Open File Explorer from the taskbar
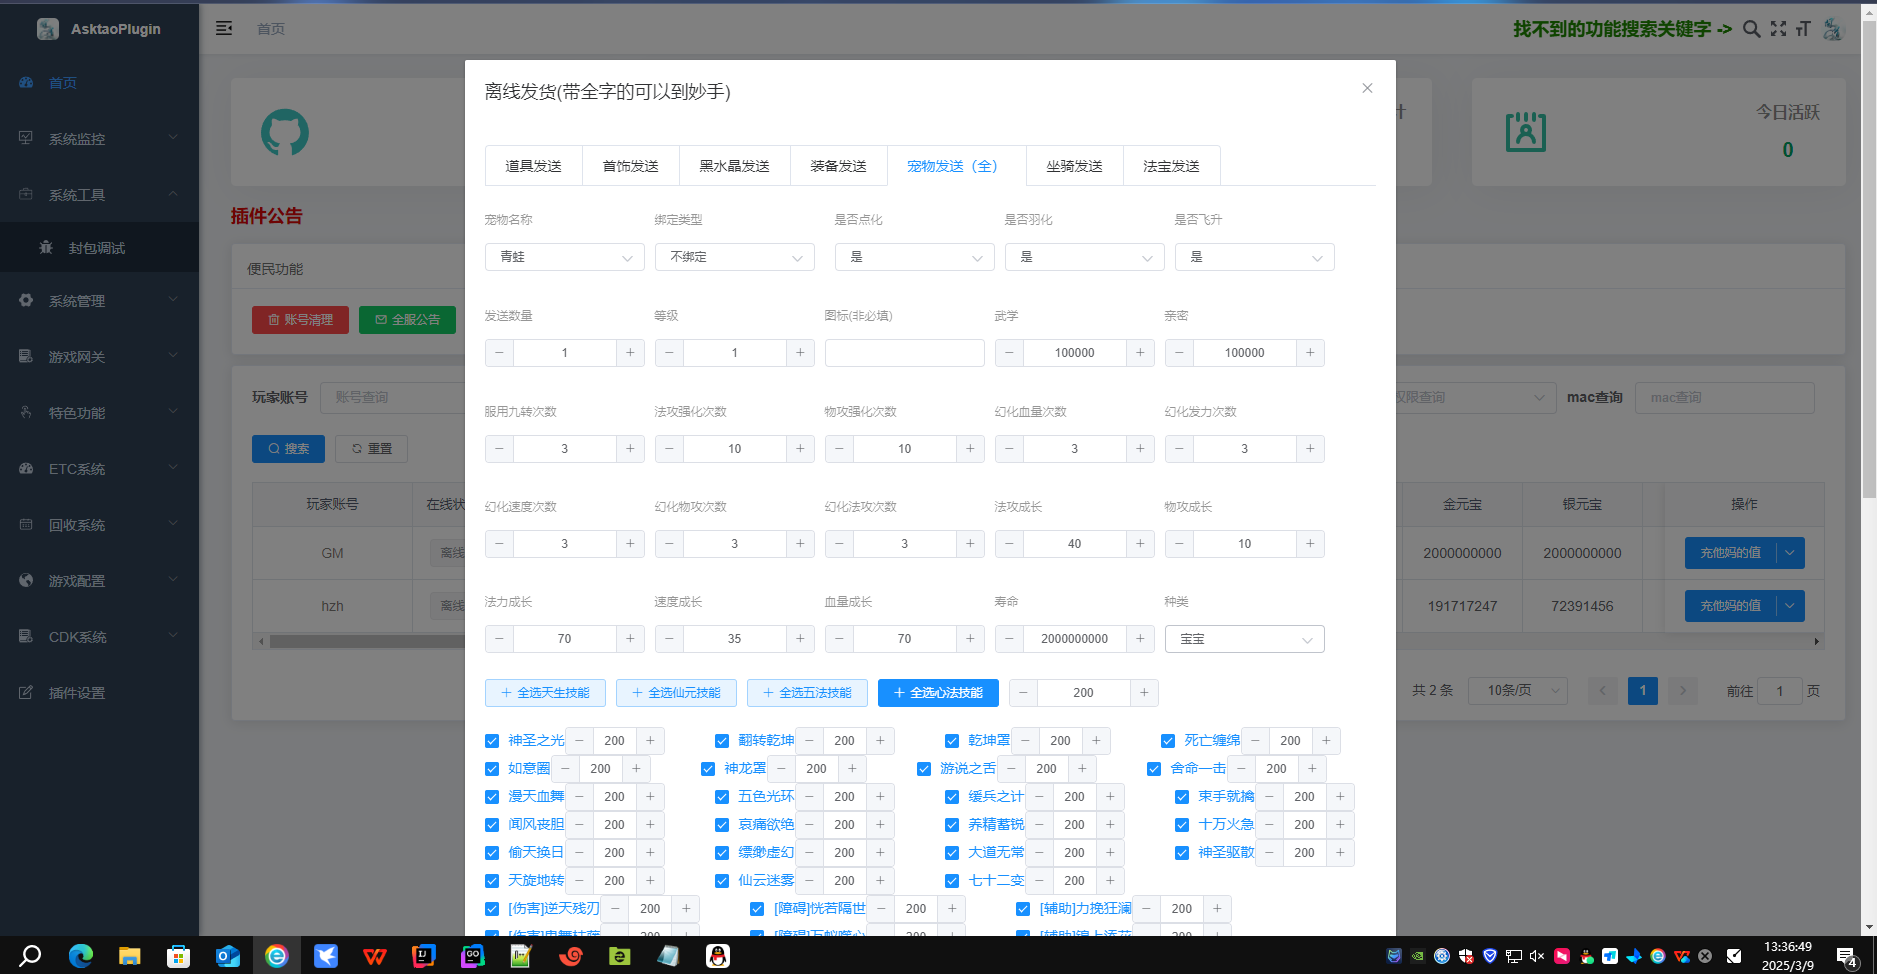This screenshot has height=974, width=1877. coord(129,956)
